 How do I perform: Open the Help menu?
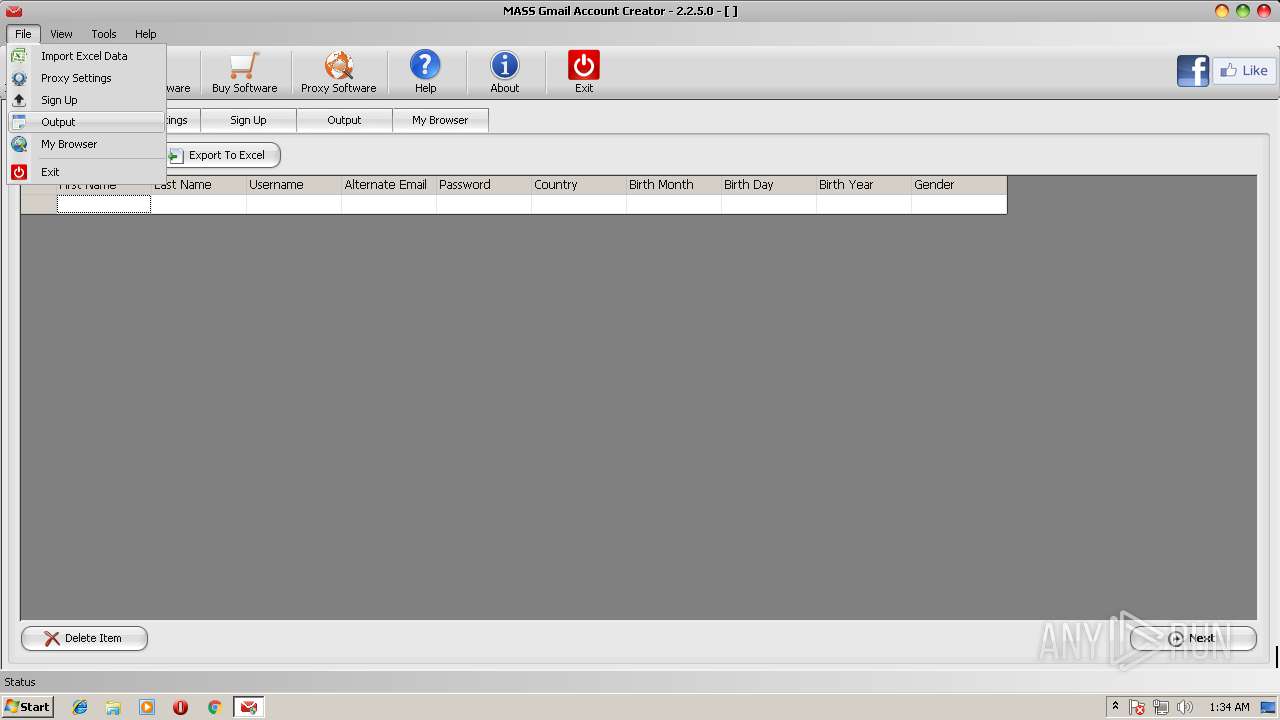146,34
